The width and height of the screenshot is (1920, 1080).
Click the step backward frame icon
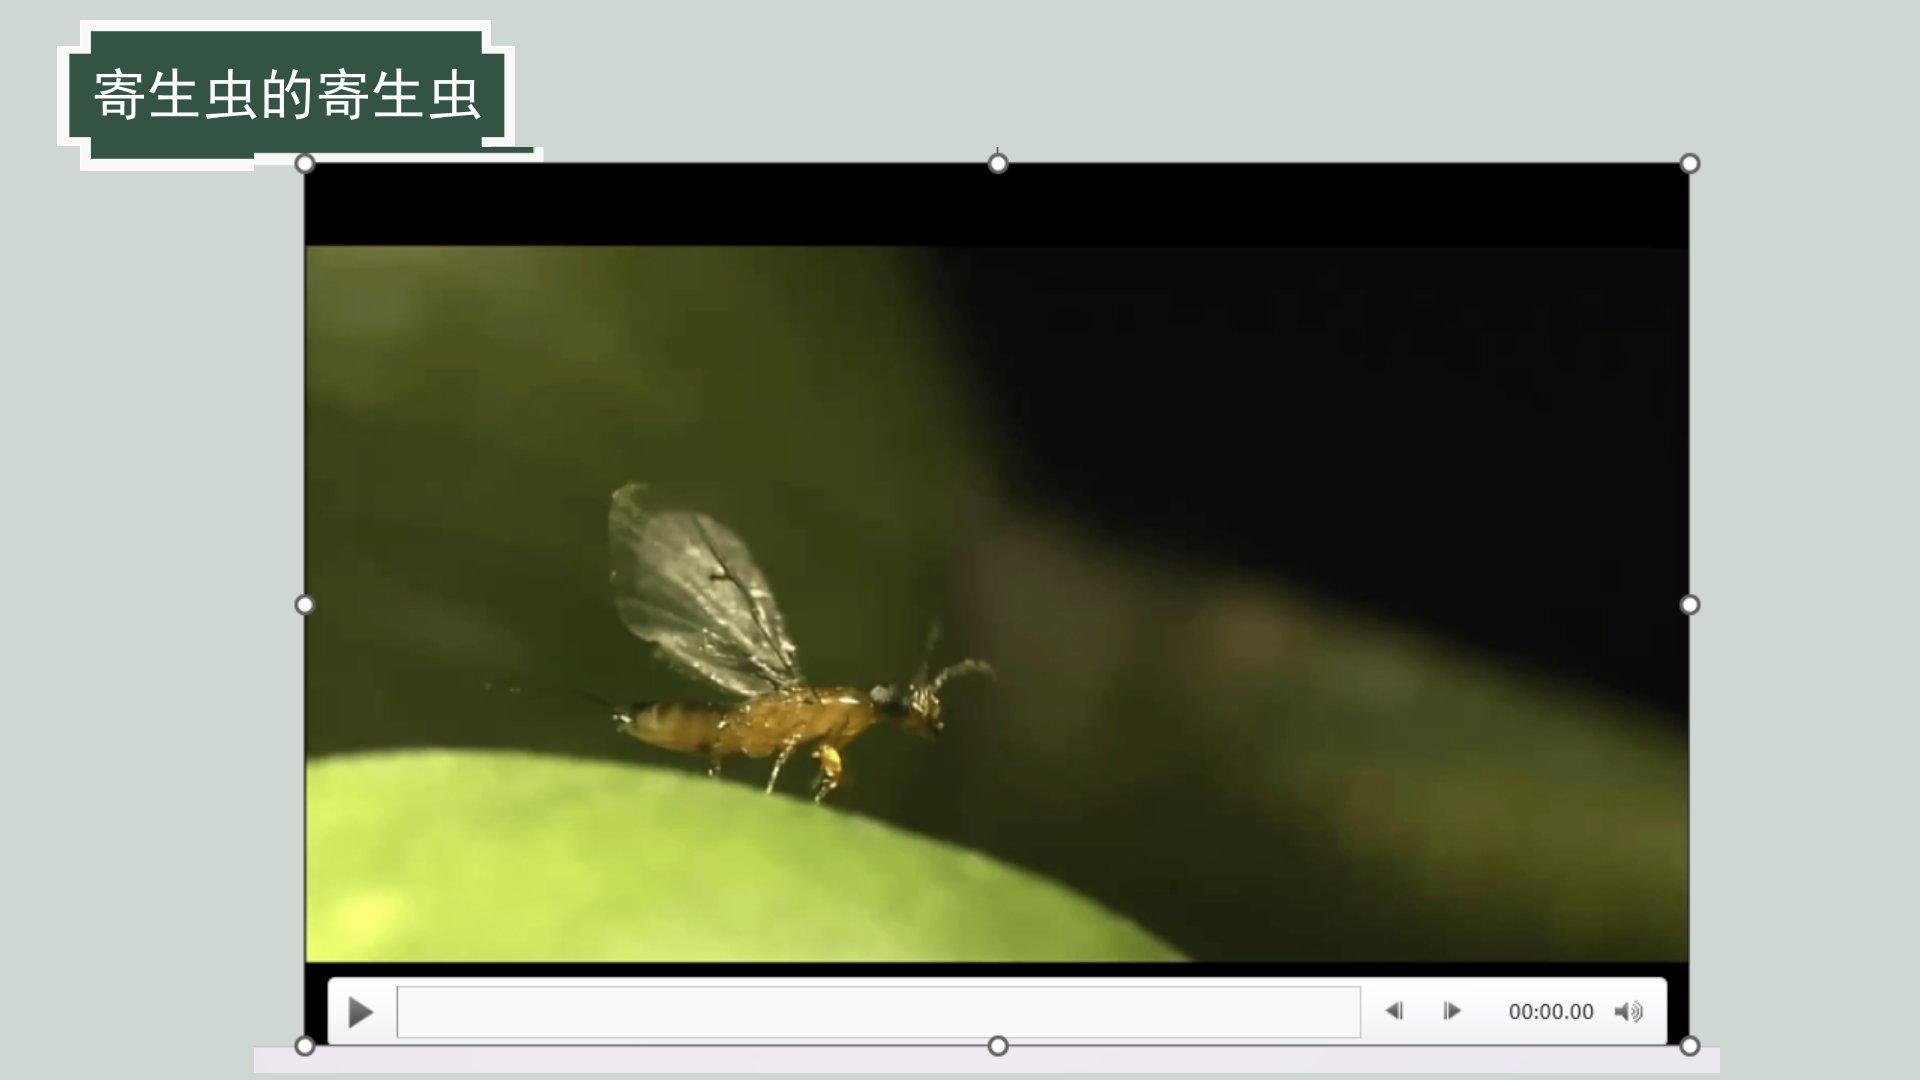coord(1394,1011)
